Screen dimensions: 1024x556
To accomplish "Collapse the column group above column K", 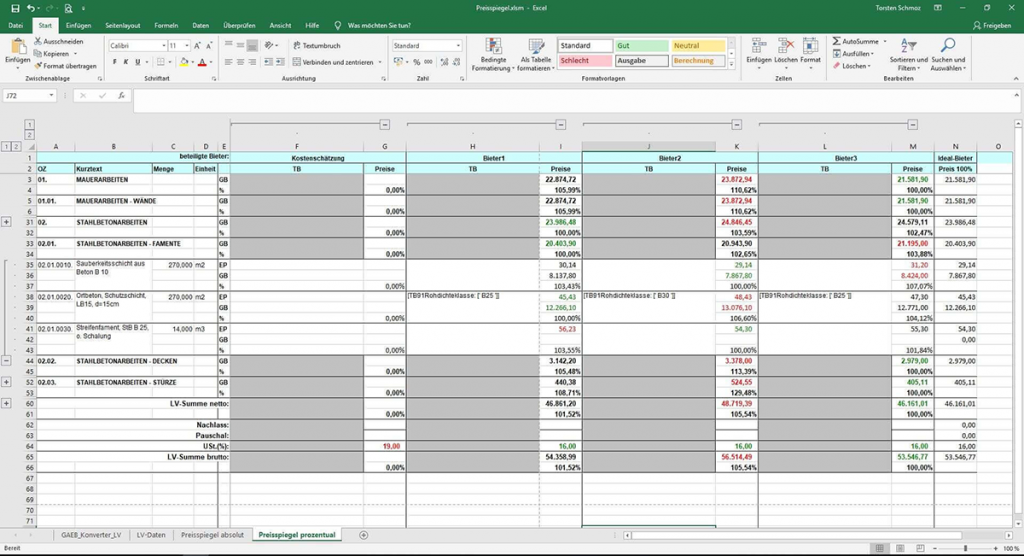I will [737, 125].
